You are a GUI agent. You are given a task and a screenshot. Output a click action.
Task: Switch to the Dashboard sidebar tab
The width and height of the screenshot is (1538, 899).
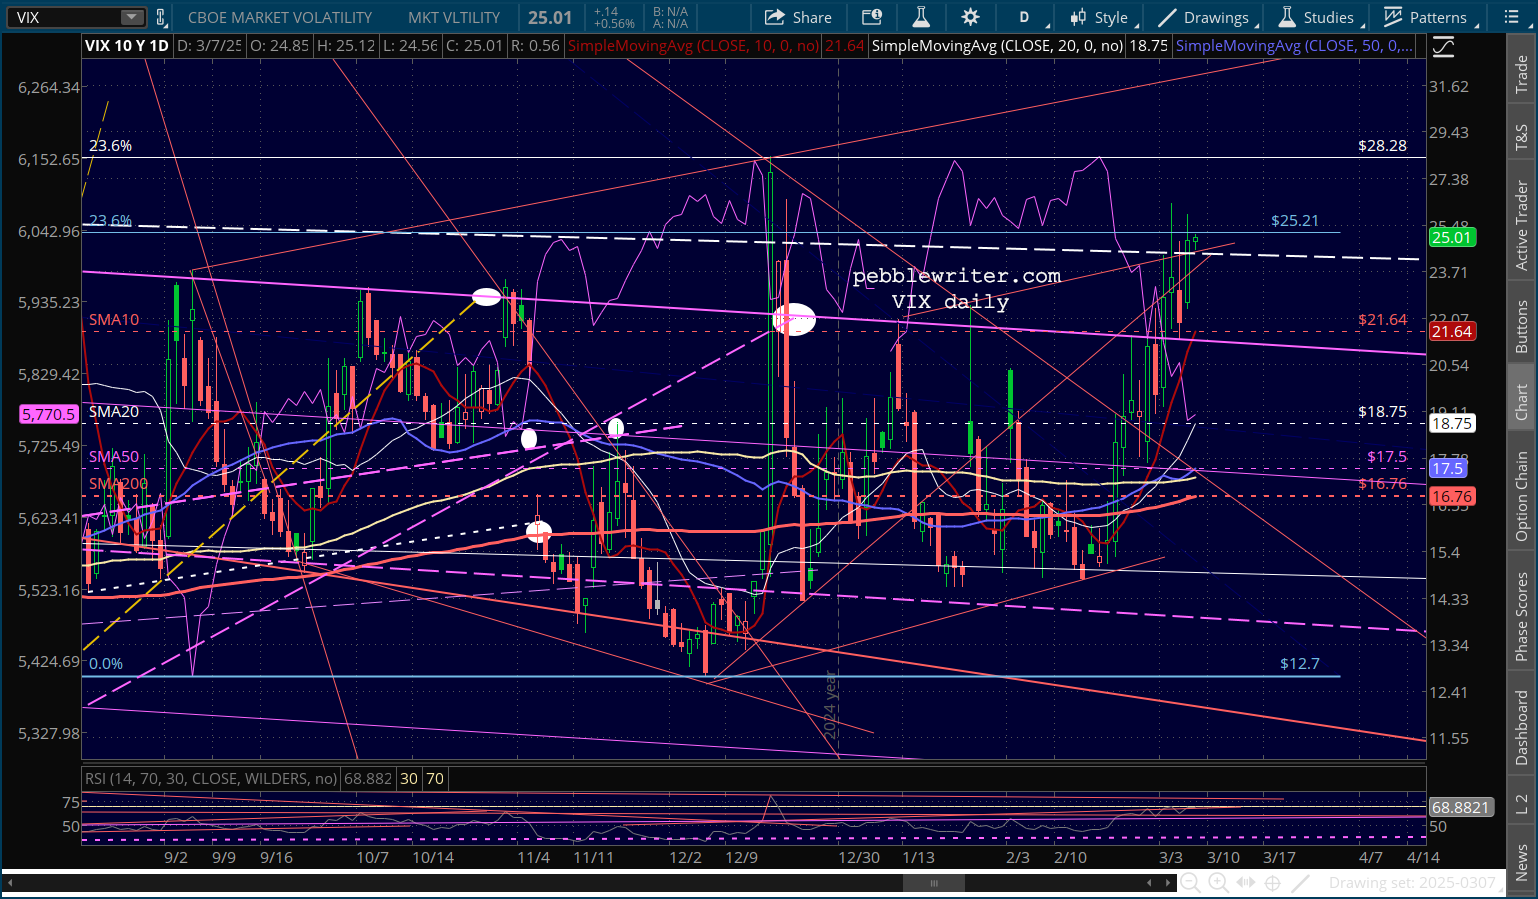(x=1522, y=727)
